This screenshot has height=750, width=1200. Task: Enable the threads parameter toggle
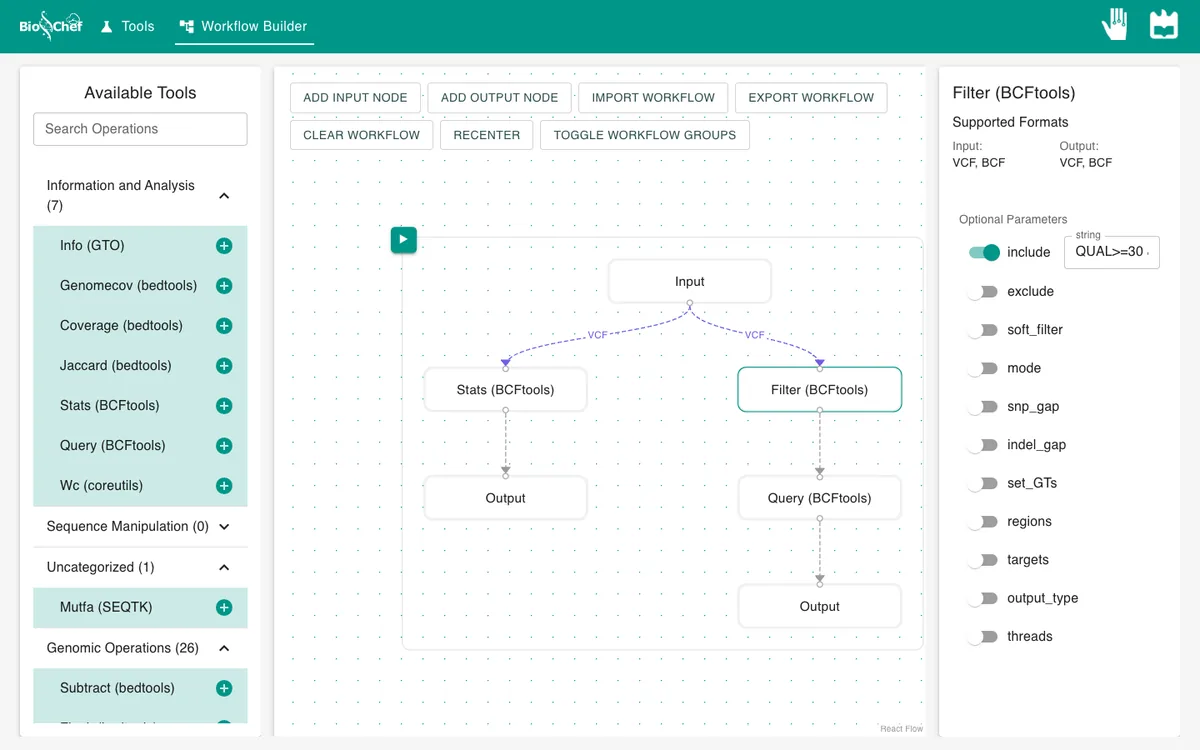(x=984, y=637)
